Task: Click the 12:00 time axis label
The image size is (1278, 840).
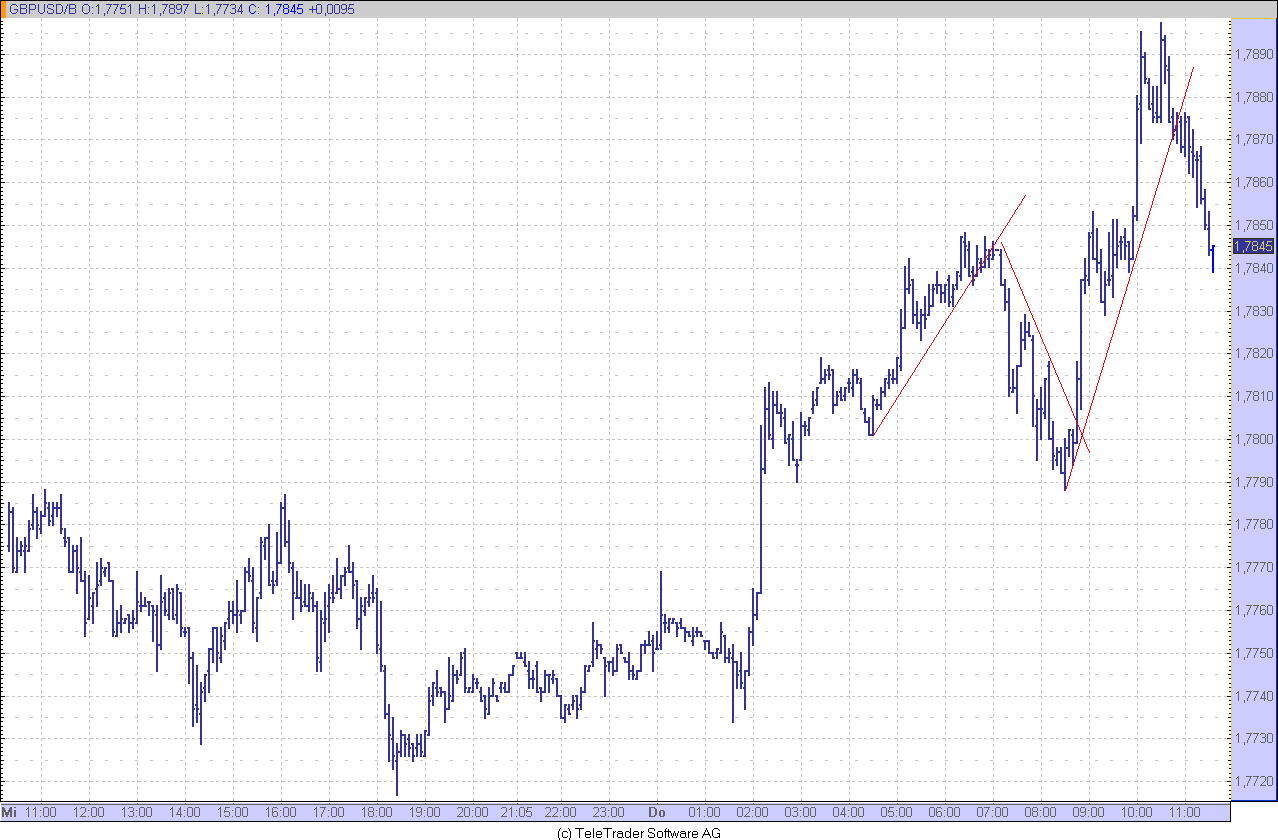Action: [x=90, y=811]
